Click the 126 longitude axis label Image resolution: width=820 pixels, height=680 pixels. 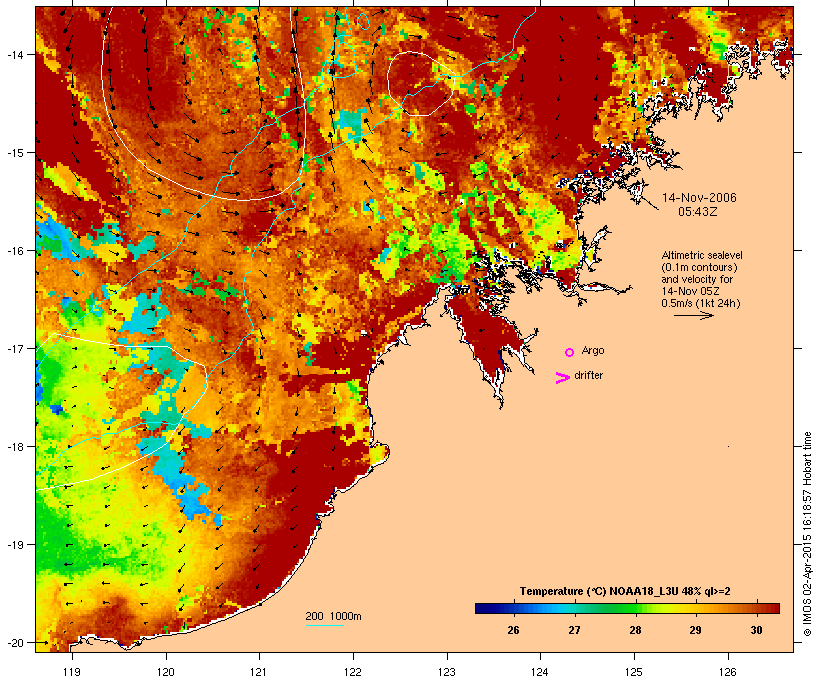(x=728, y=672)
